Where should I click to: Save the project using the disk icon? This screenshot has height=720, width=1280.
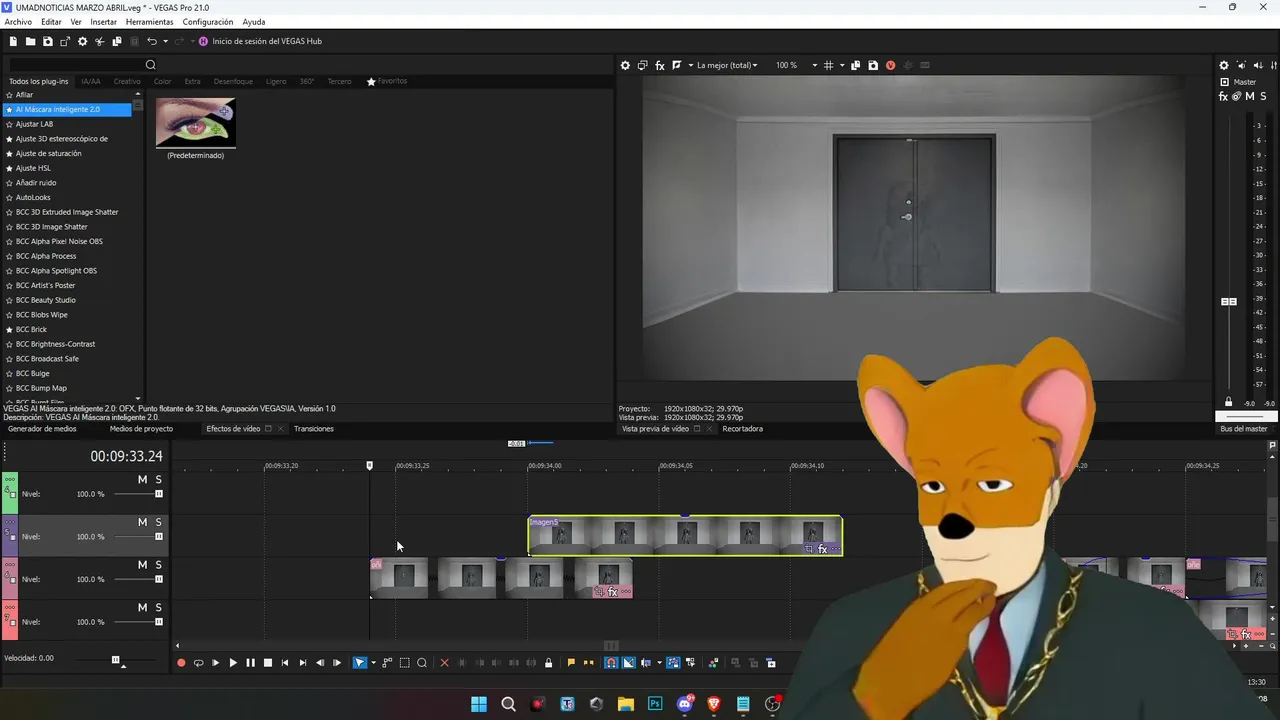[x=47, y=41]
